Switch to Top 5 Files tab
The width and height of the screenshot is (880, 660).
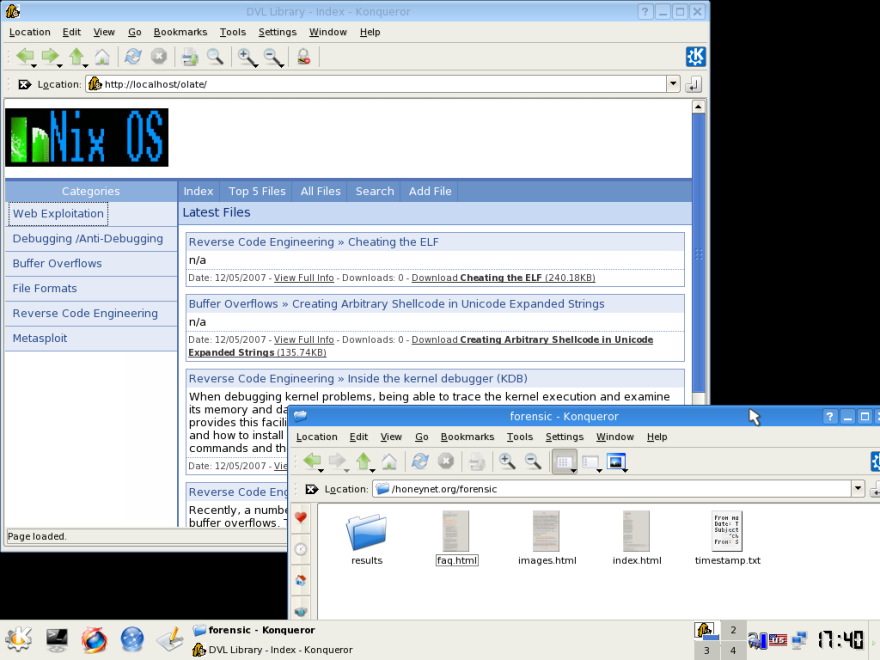click(x=257, y=191)
